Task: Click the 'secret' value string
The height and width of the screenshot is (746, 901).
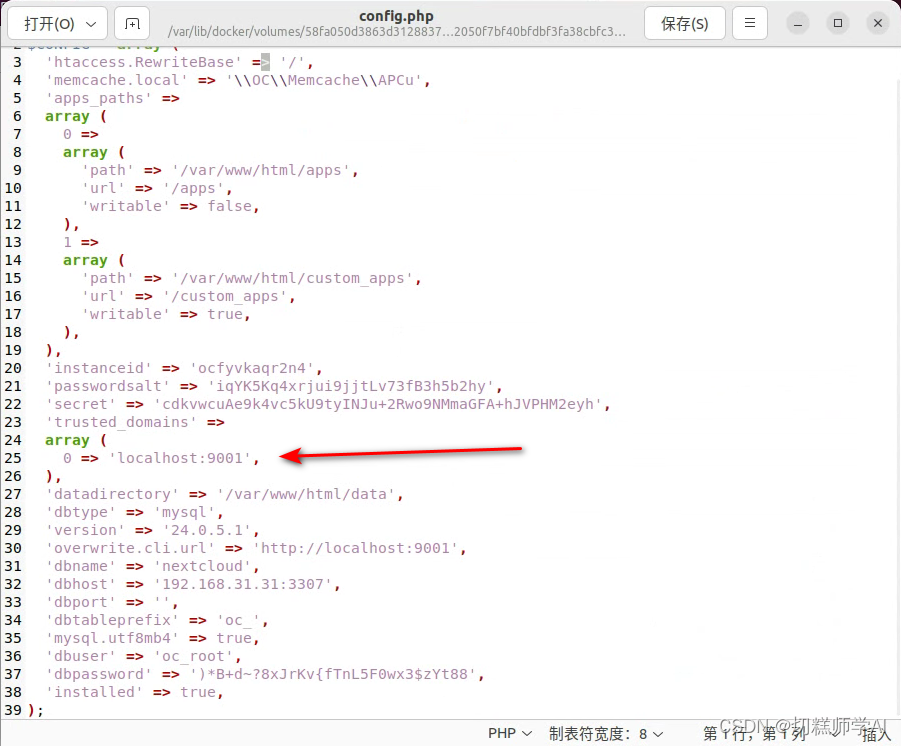Action: 378,405
